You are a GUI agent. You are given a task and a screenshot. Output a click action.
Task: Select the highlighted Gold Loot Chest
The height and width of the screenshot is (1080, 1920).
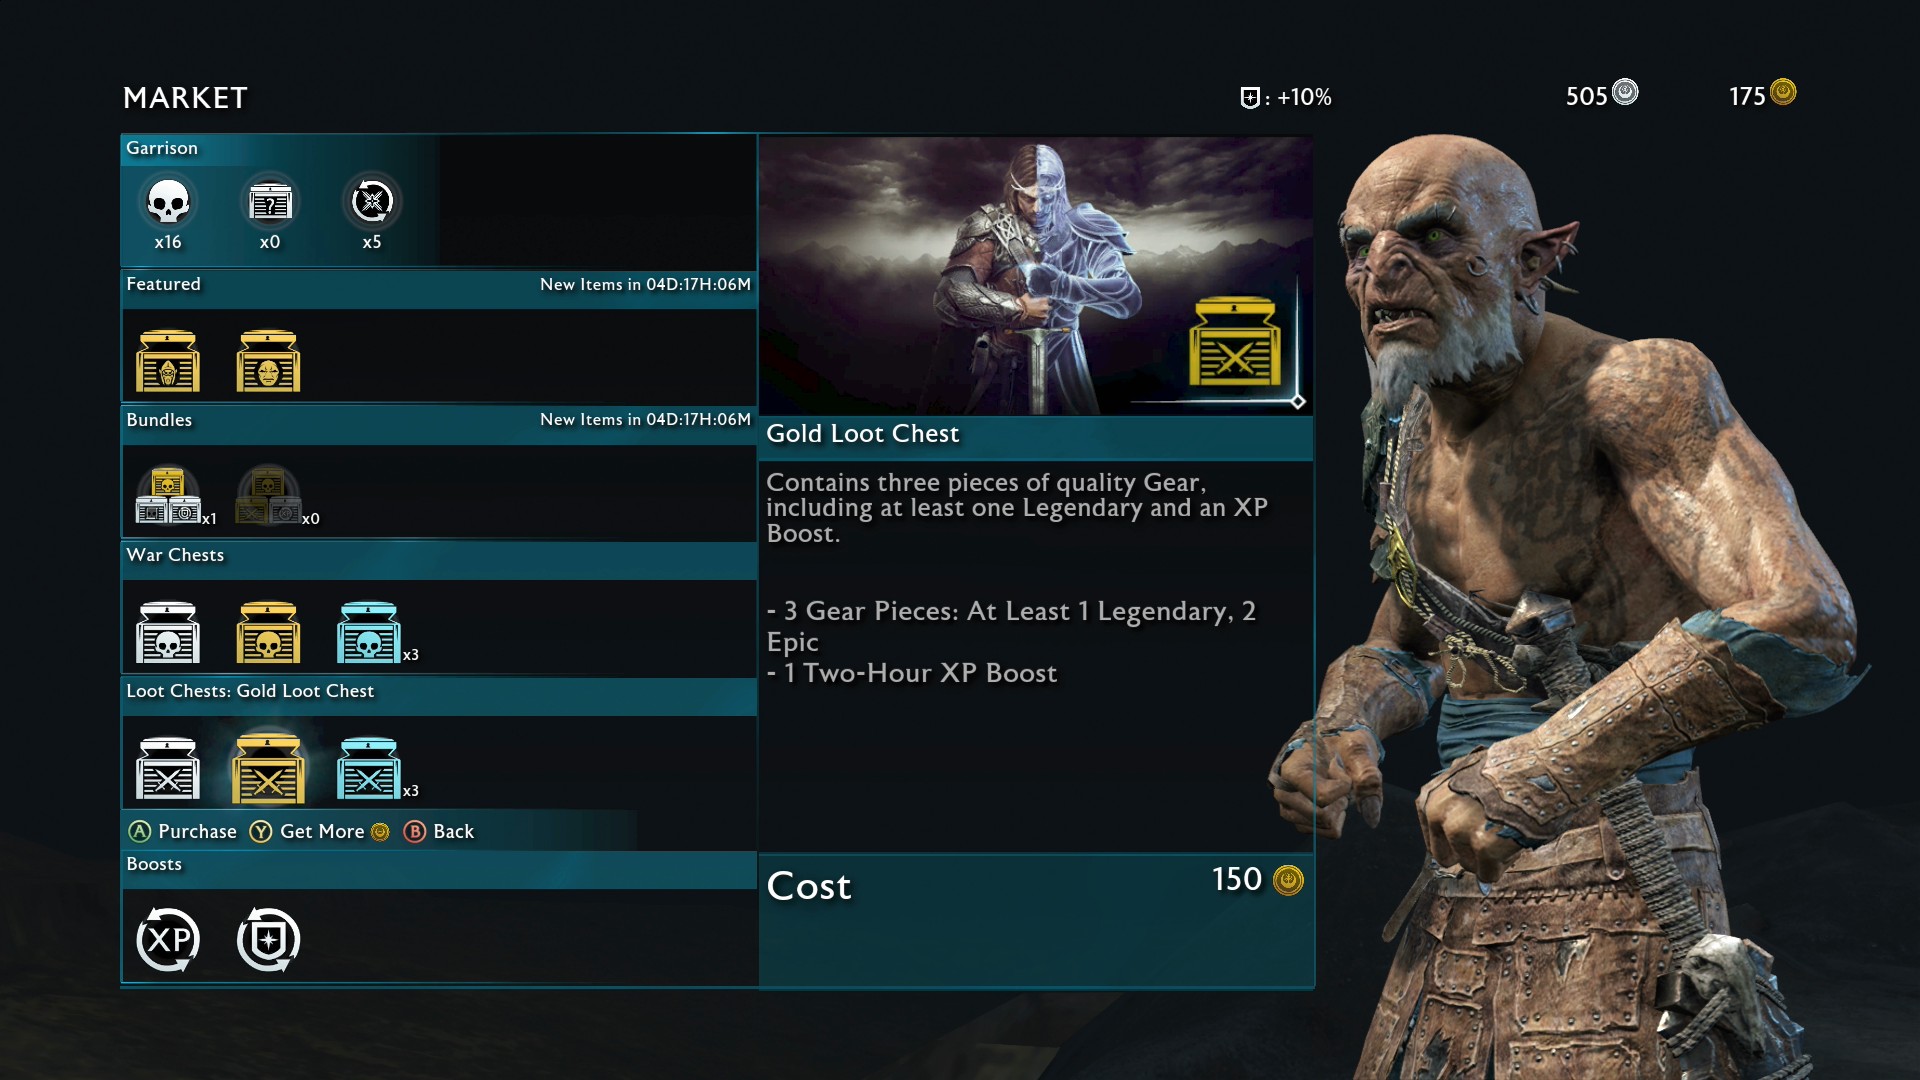[268, 768]
